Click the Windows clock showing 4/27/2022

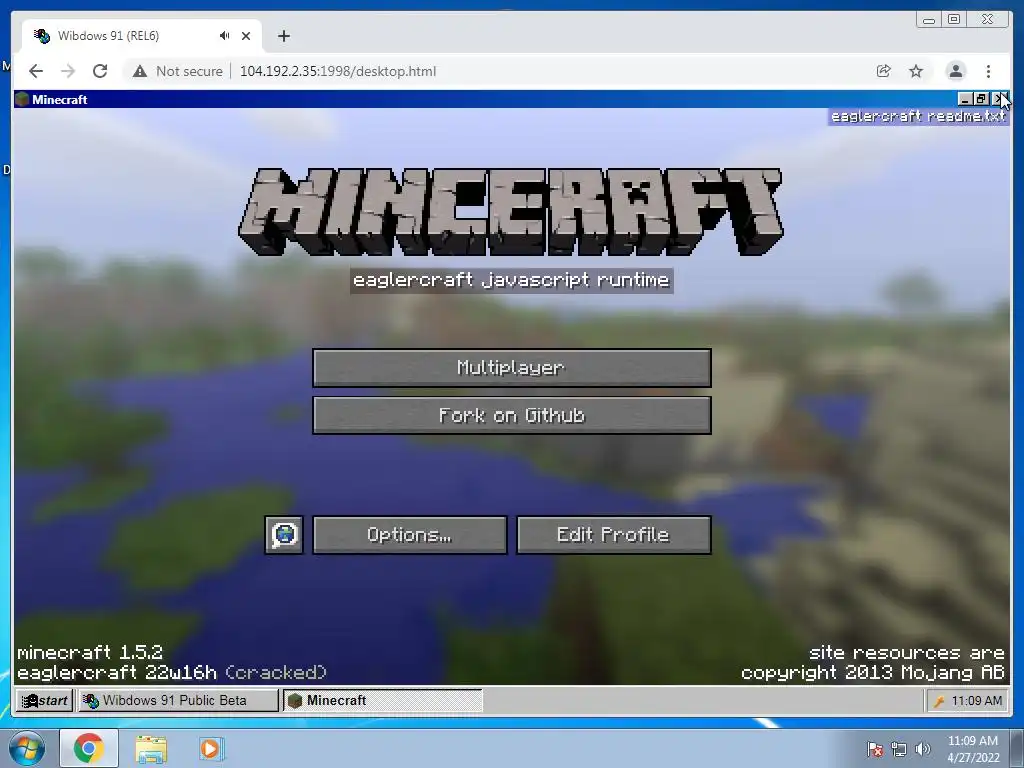(x=973, y=749)
